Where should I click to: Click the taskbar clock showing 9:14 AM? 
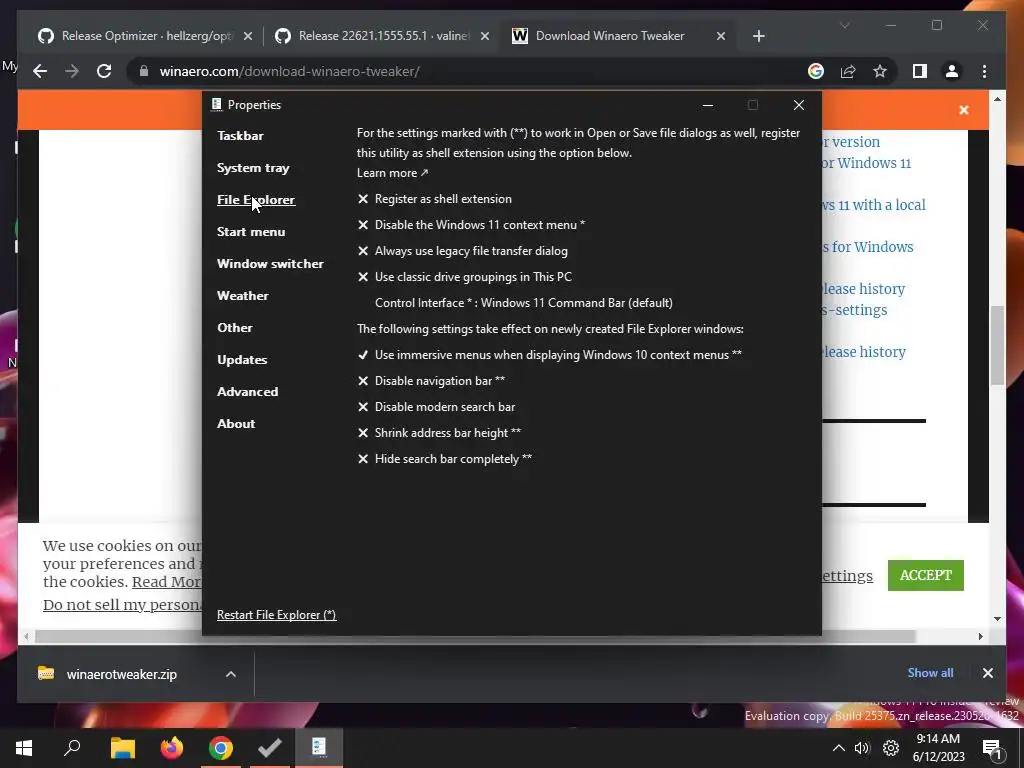(x=938, y=748)
